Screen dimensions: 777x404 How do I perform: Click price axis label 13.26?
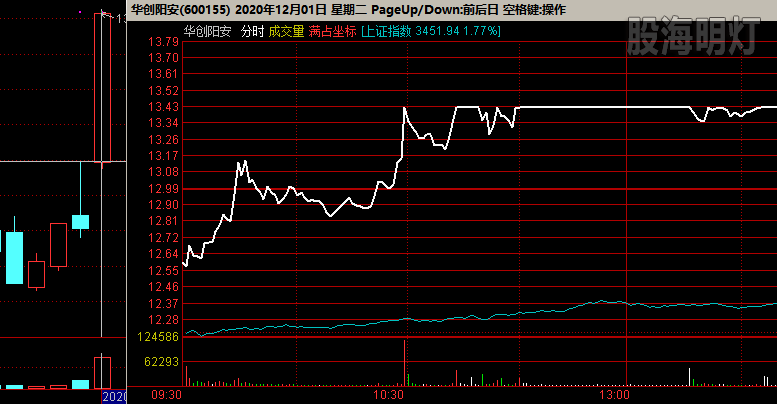pyautogui.click(x=164, y=140)
